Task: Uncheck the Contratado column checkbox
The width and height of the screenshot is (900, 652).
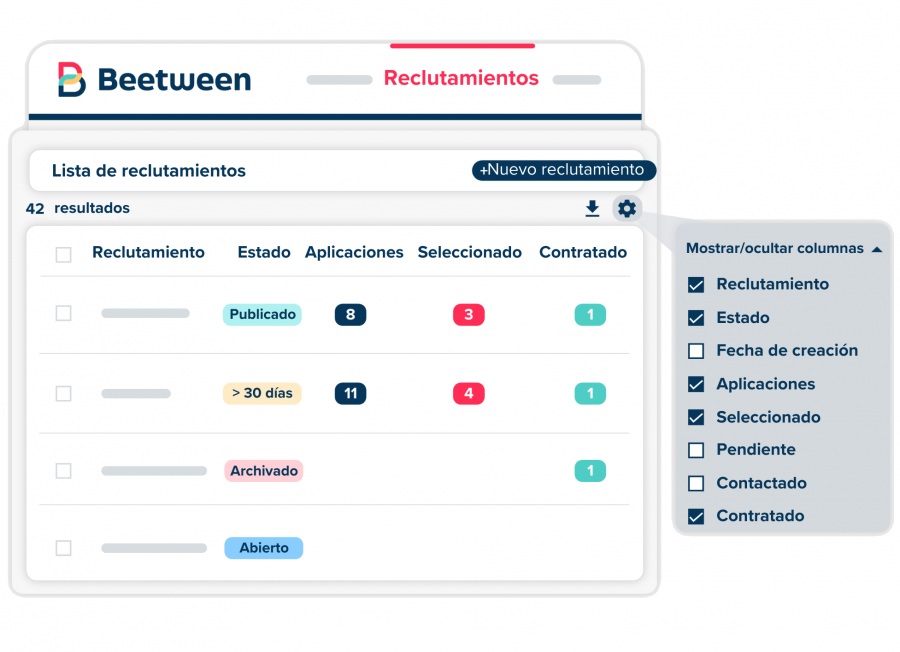Action: 696,517
